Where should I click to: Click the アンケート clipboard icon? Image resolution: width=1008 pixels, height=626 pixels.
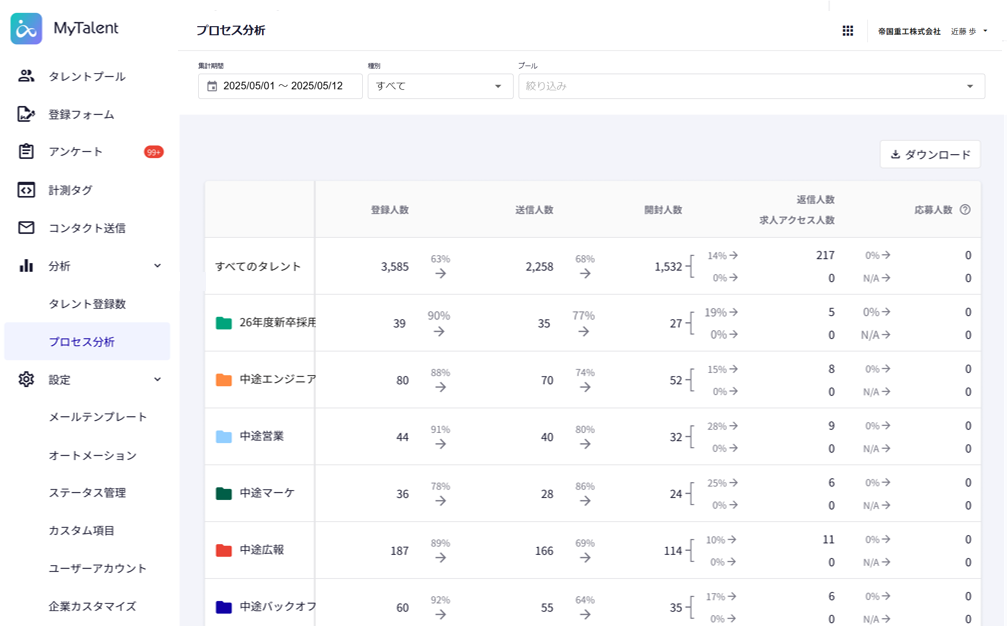(27, 152)
